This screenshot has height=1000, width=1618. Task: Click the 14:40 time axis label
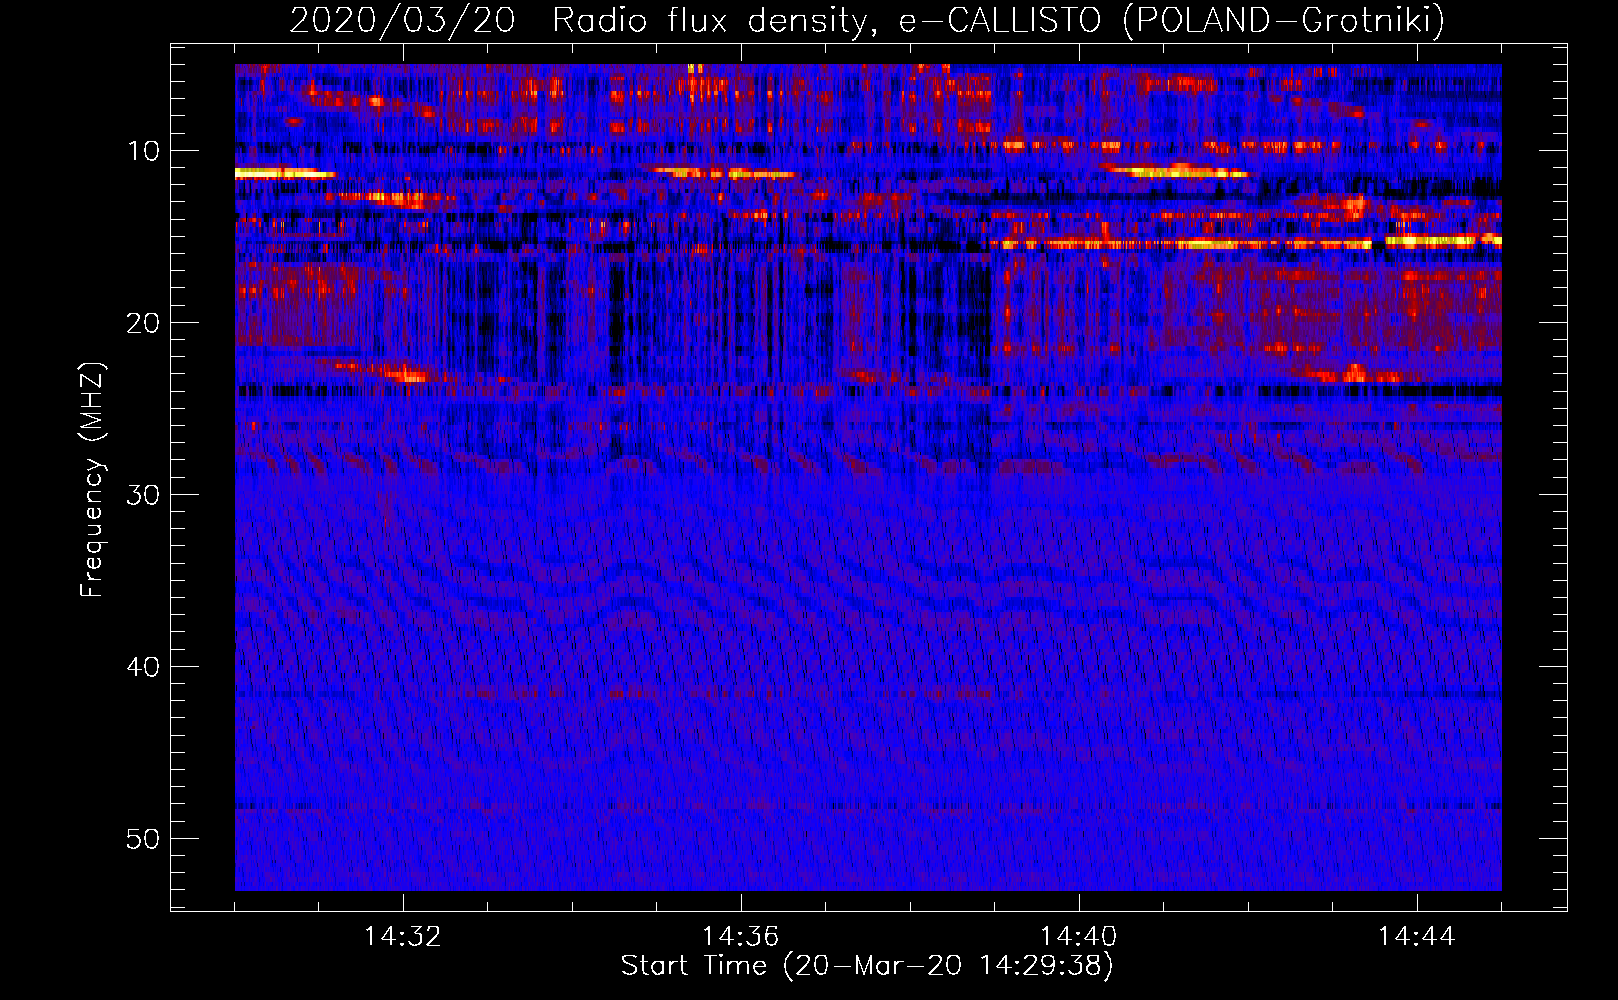click(x=1078, y=937)
